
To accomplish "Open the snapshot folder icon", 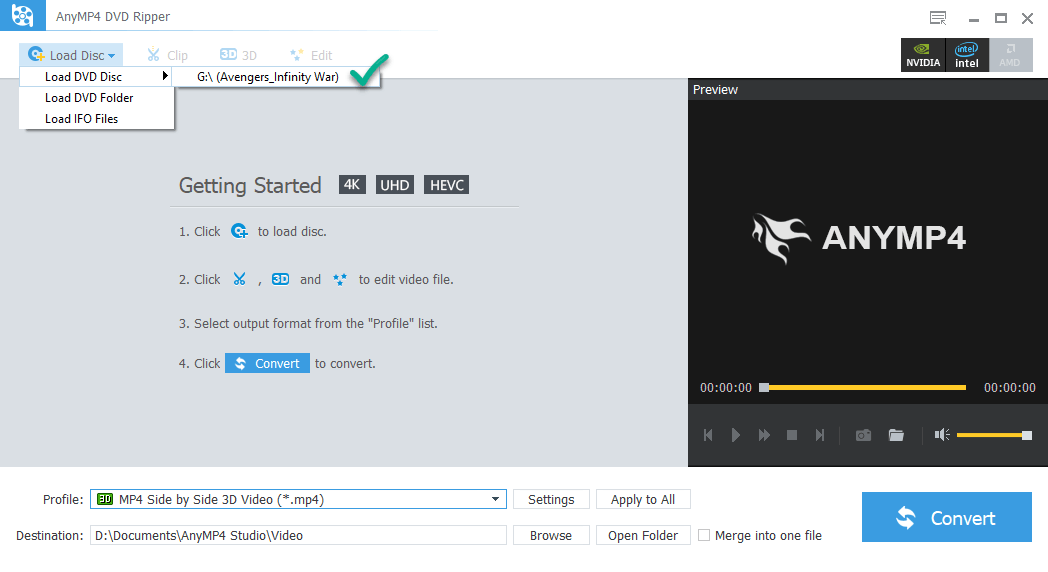I will pos(896,435).
